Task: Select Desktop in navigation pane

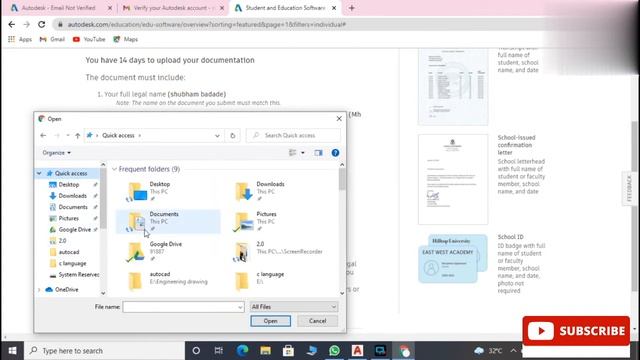Action: click(x=69, y=185)
